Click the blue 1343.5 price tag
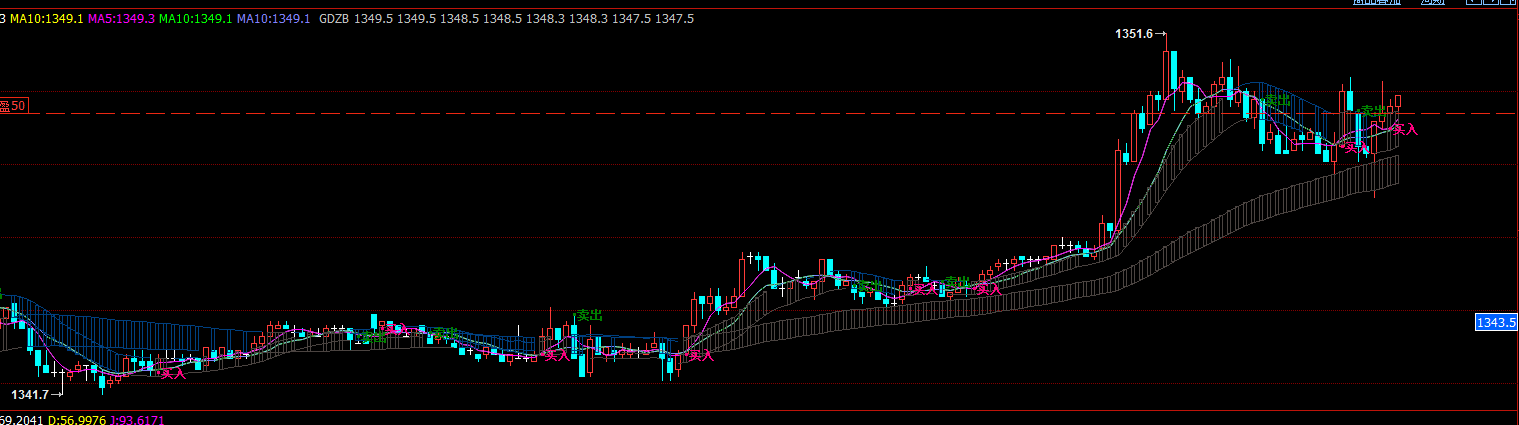 [1496, 321]
